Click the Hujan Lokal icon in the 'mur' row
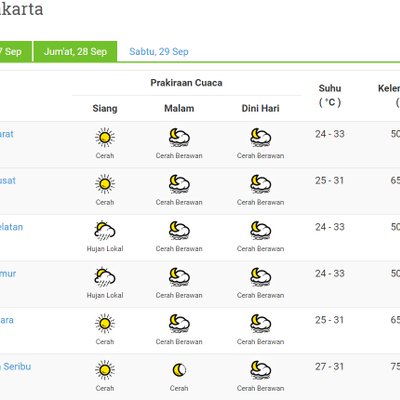 click(105, 277)
